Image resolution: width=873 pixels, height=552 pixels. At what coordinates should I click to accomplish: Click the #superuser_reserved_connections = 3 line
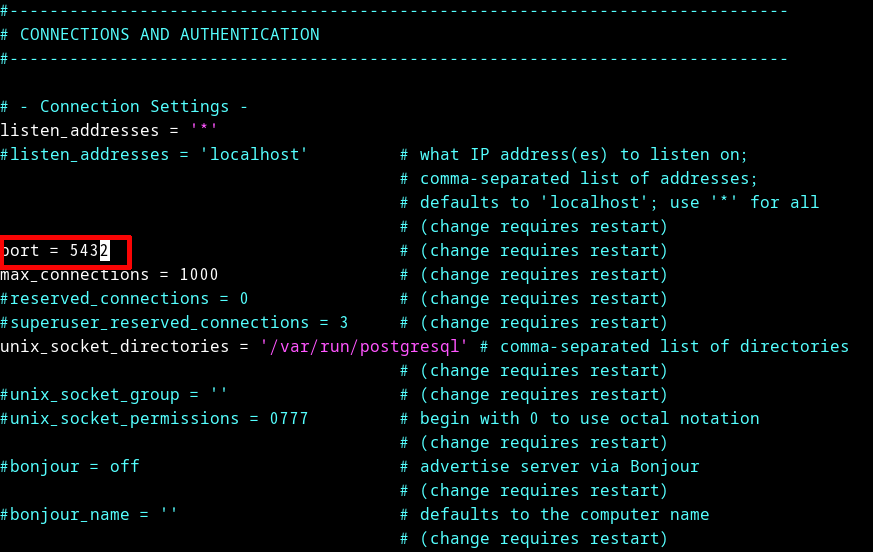[174, 323]
